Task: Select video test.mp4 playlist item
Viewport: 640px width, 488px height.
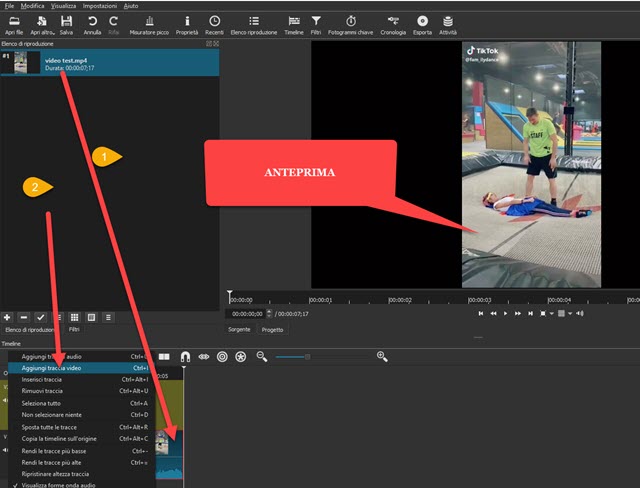Action: [110, 62]
